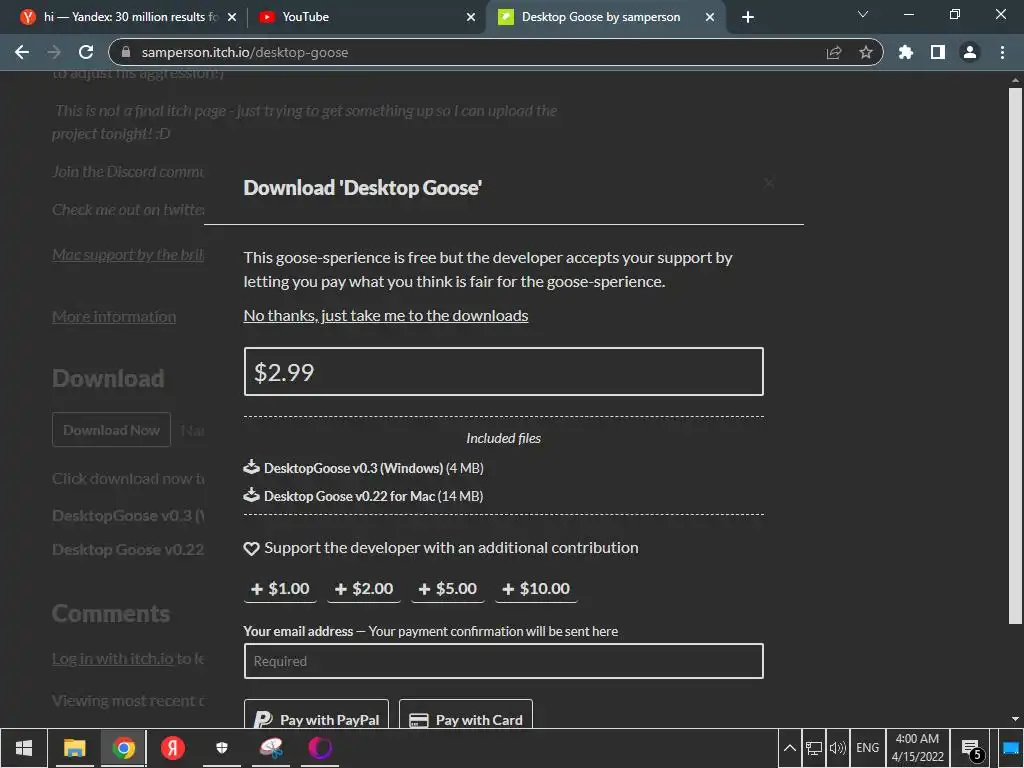Show hidden system tray icons
This screenshot has height=768, width=1024.
pos(790,748)
